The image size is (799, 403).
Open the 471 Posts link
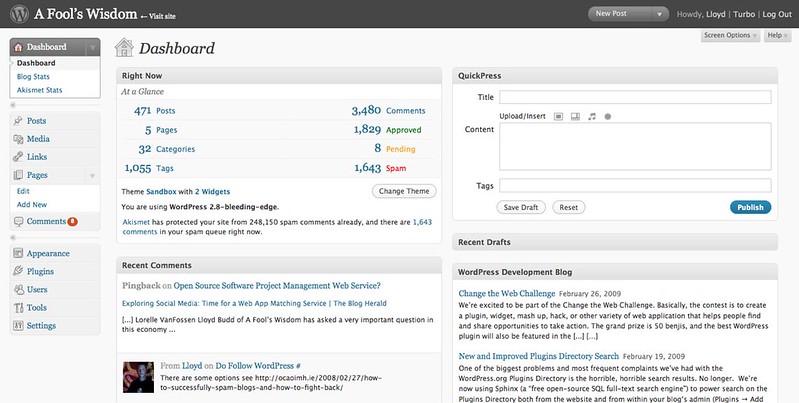[154, 111]
